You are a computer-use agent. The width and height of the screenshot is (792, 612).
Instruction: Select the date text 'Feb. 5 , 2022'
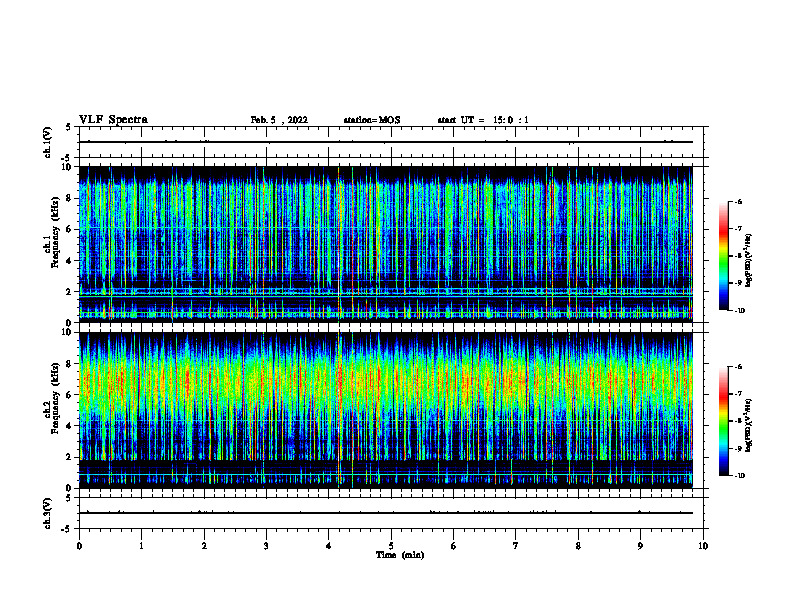click(x=279, y=120)
